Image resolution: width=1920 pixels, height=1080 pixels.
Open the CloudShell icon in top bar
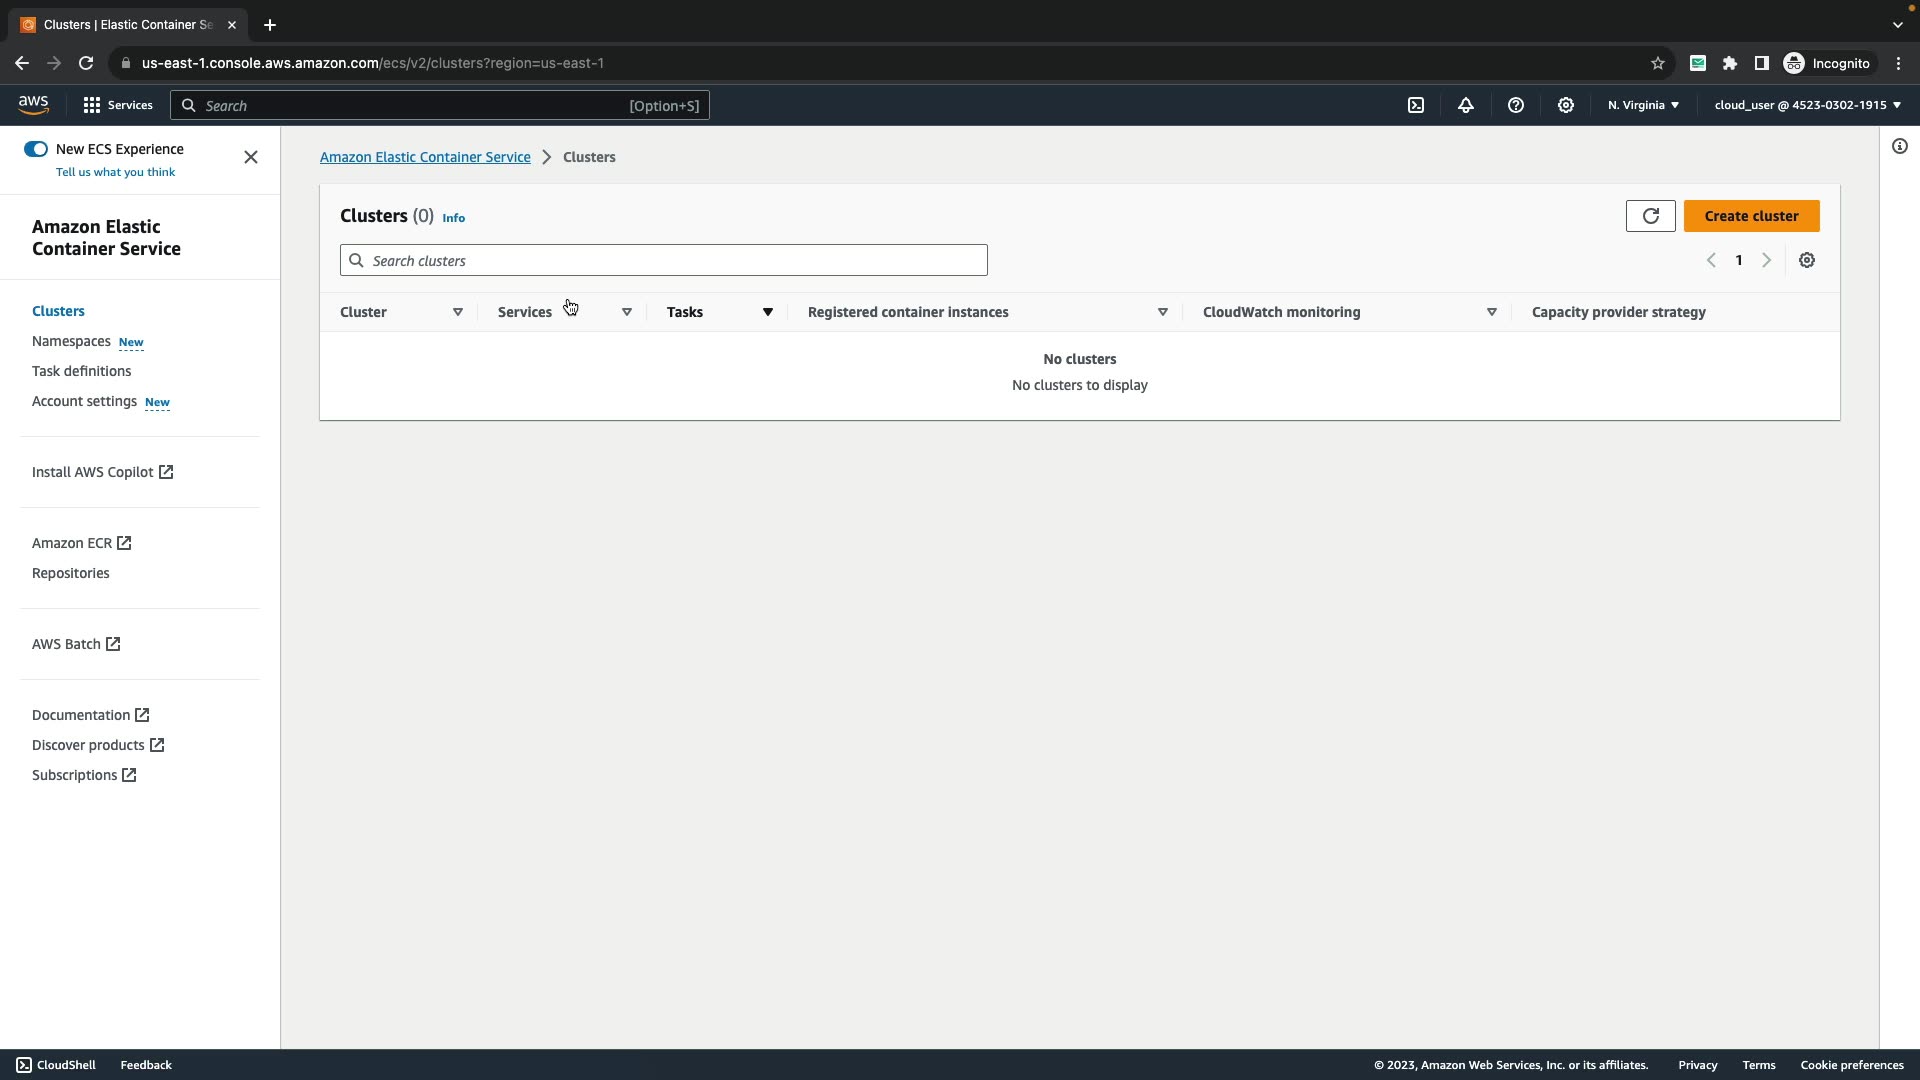pos(1416,105)
